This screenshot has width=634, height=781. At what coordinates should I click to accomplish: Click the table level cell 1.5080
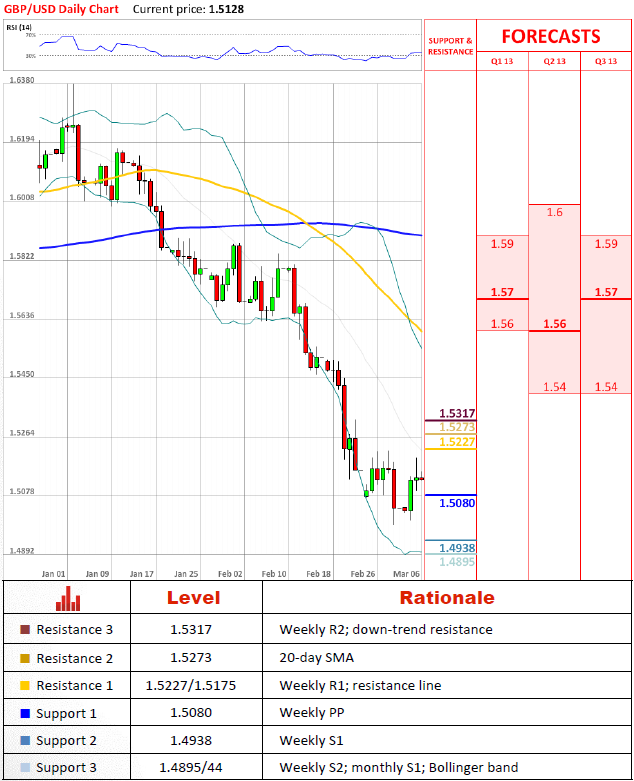pos(191,713)
